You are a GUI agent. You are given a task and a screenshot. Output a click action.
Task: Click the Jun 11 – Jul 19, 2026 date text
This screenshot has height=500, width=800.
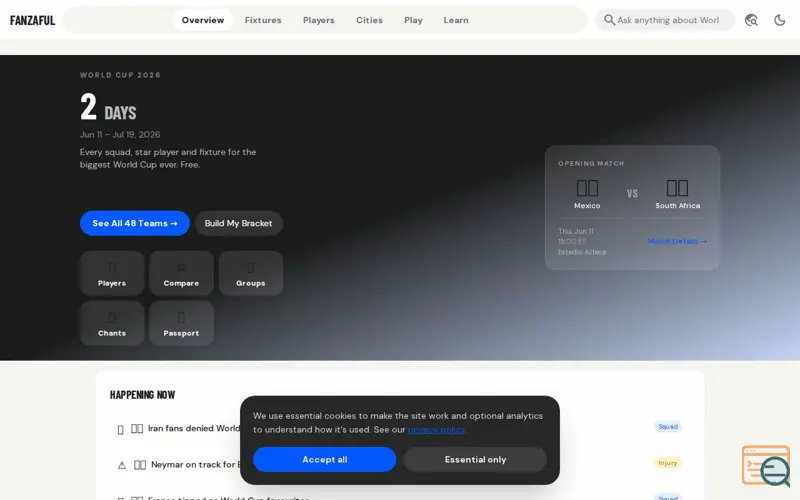click(x=120, y=135)
